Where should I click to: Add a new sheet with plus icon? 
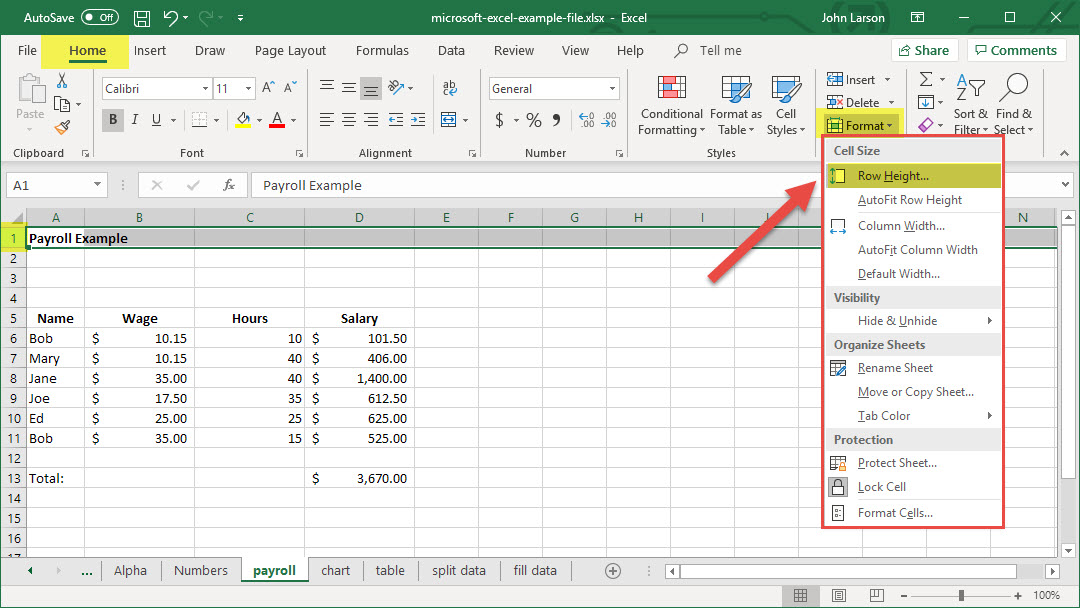613,570
